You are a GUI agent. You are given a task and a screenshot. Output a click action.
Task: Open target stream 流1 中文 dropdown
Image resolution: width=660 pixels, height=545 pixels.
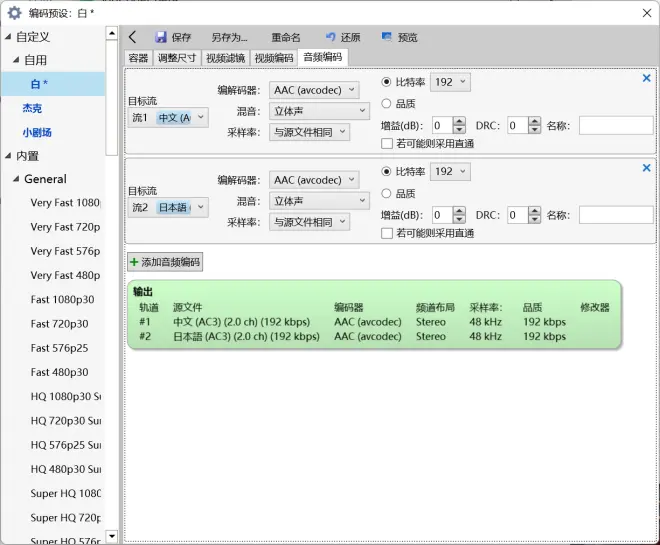tap(168, 118)
